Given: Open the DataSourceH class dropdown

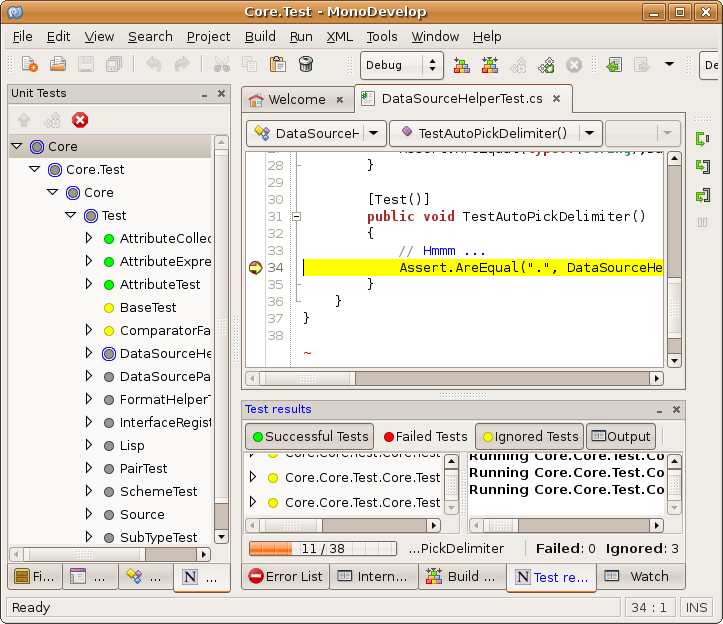Looking at the screenshot, I should [x=316, y=133].
